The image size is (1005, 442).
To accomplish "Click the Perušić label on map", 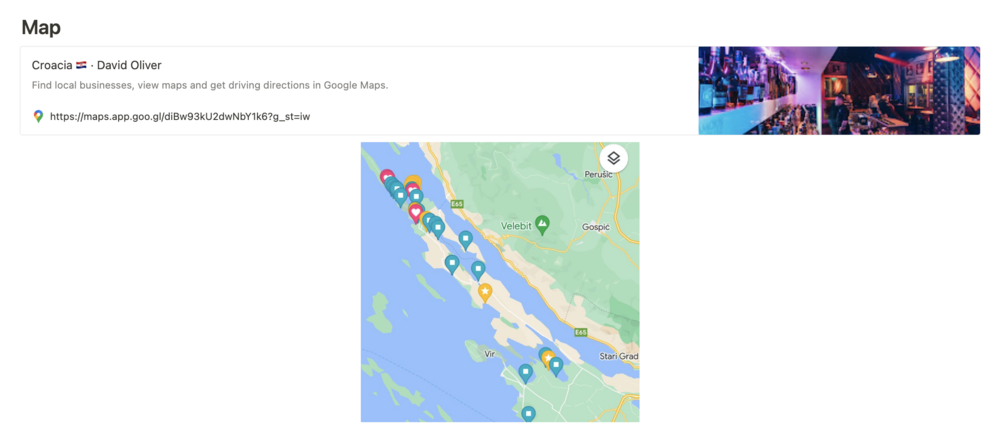I will pyautogui.click(x=598, y=175).
